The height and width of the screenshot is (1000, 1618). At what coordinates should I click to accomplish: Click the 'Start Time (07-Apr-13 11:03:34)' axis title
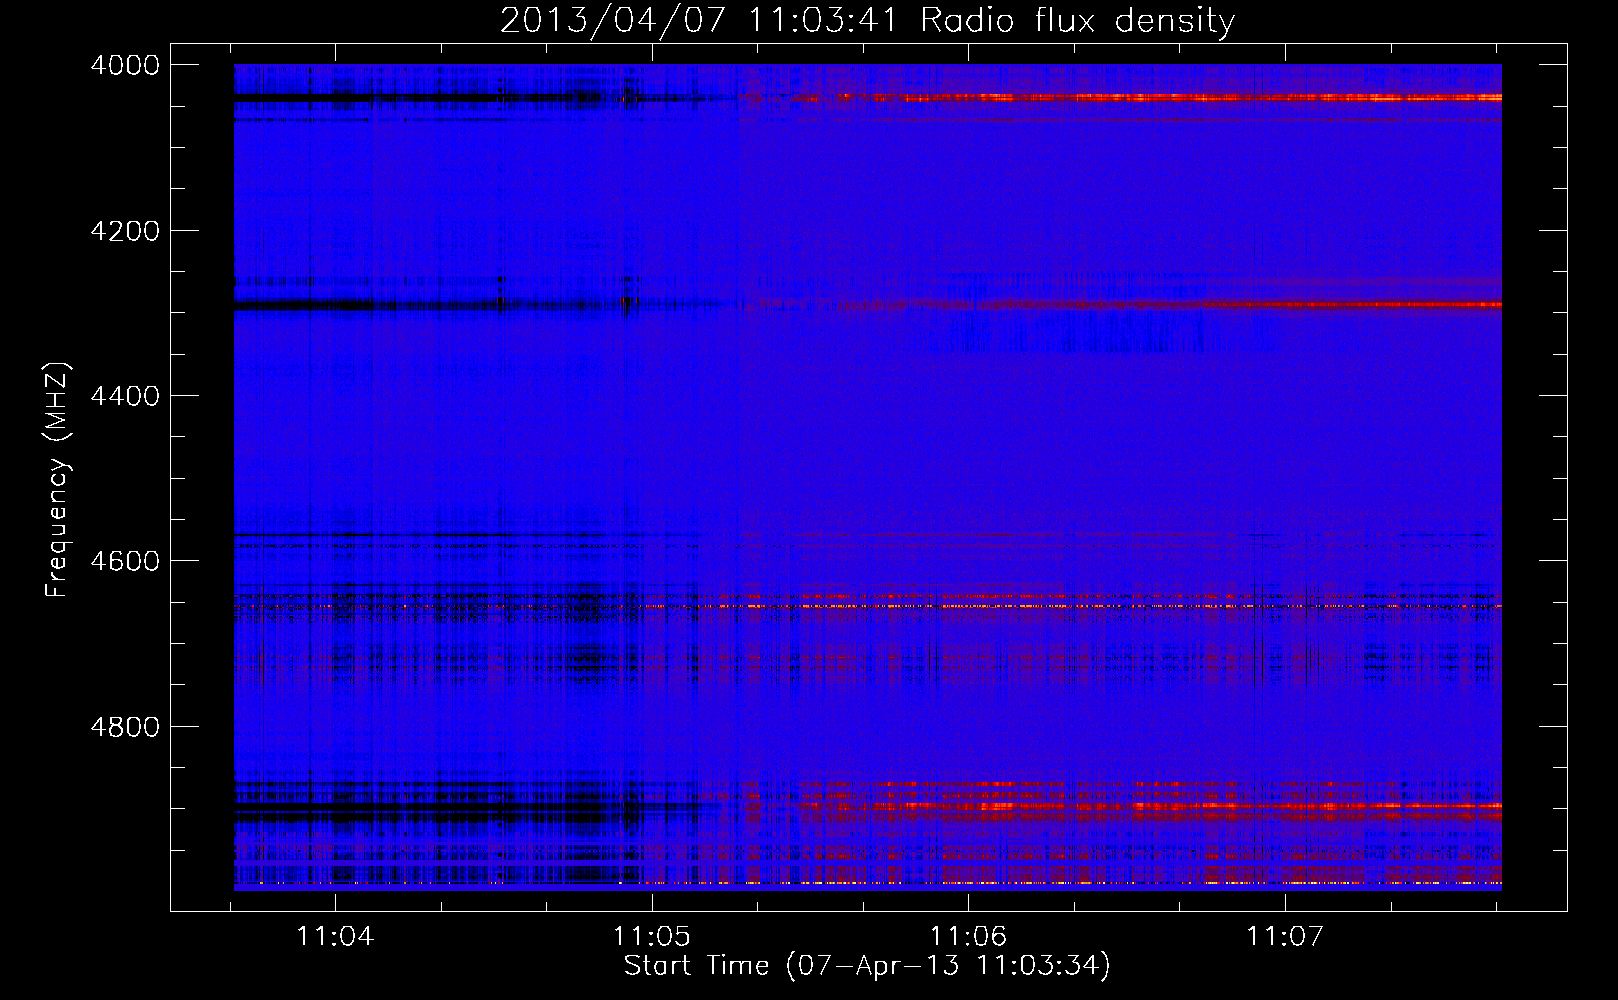867,966
